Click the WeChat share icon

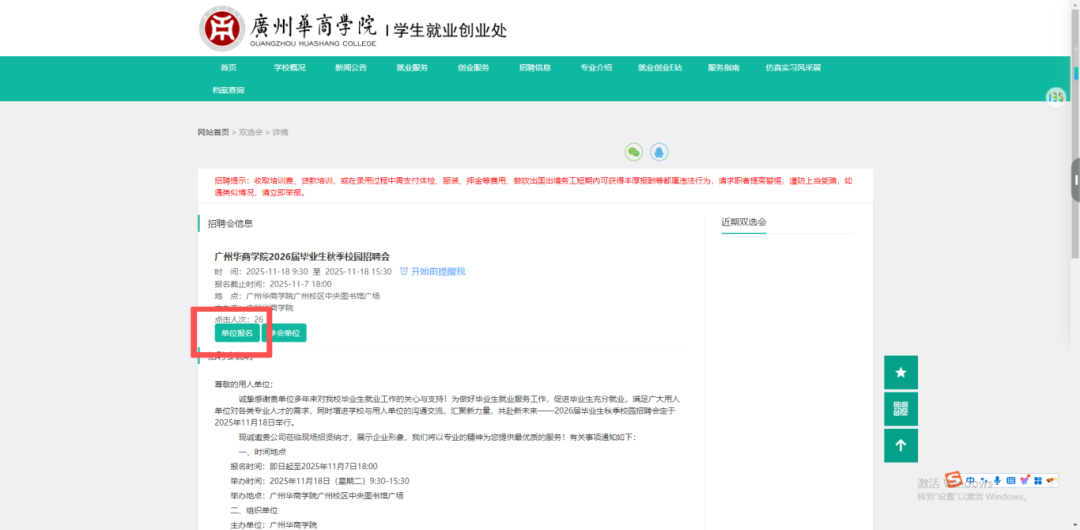click(x=633, y=152)
